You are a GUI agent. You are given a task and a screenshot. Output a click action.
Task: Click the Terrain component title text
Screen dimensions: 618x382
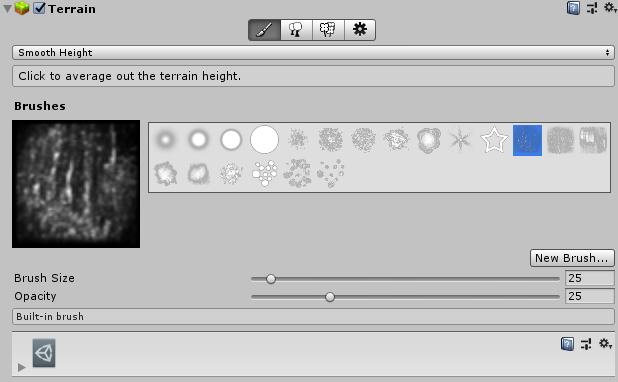coord(72,9)
